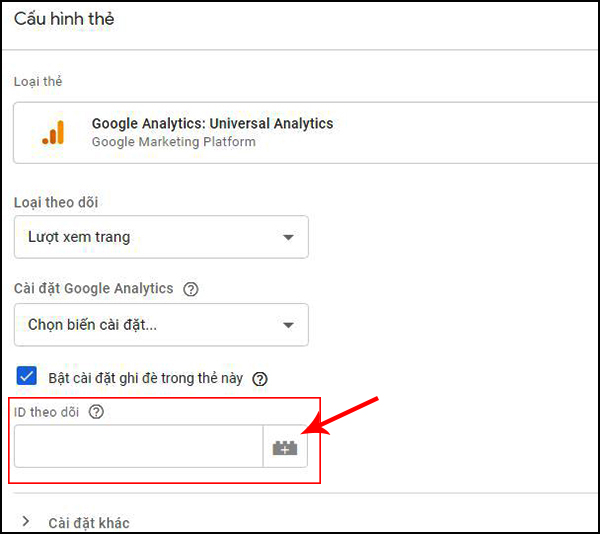Click the arrow in Chọn biến cài đặt dropdown
Screen dimensions: 600x534
coord(288,326)
